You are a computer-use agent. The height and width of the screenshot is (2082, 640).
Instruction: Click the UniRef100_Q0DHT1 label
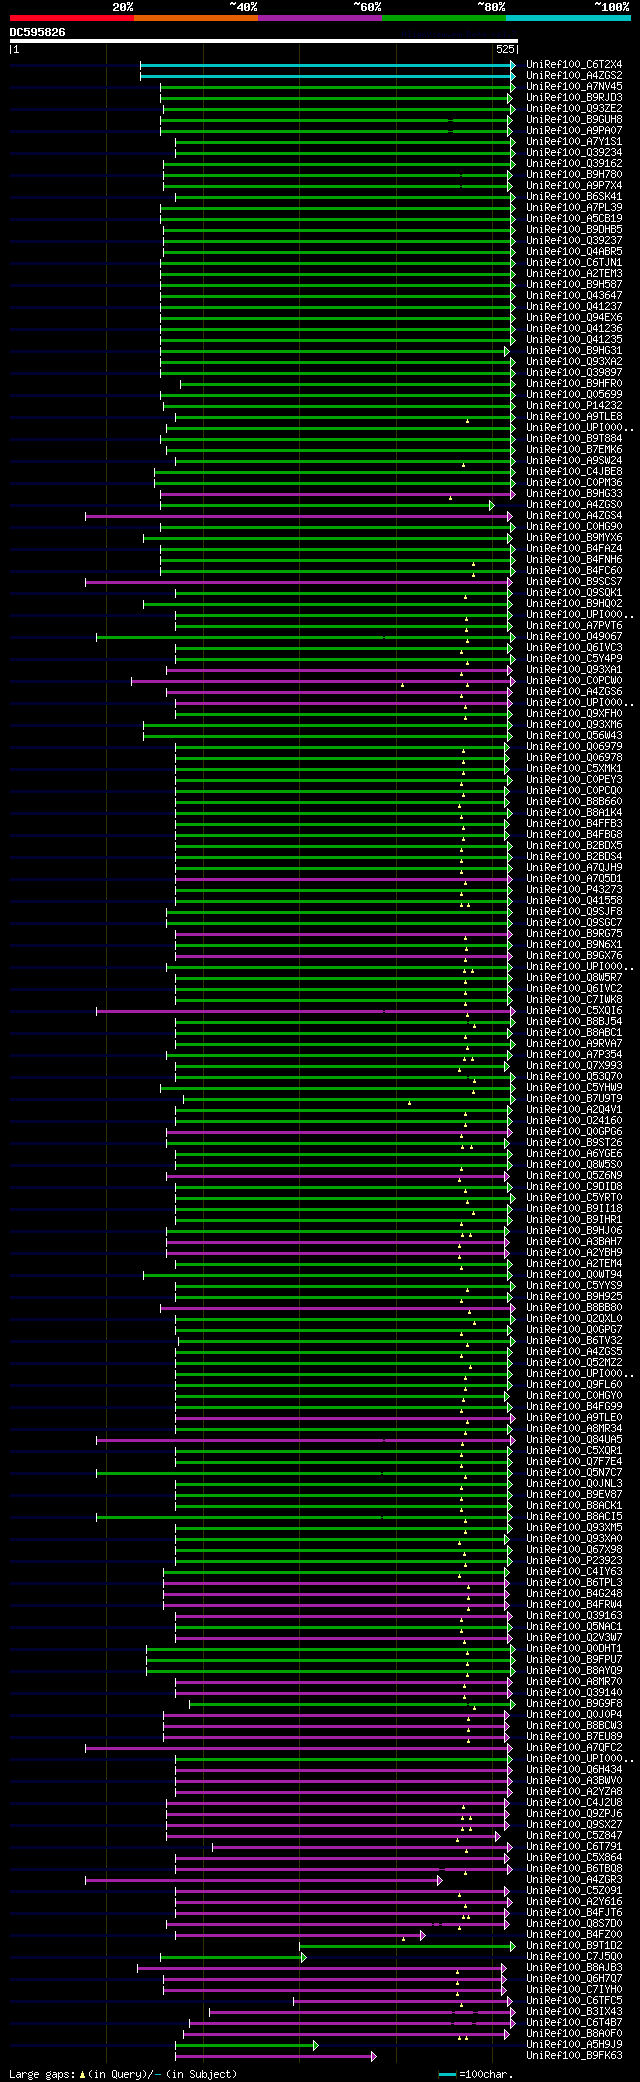[x=574, y=1649]
